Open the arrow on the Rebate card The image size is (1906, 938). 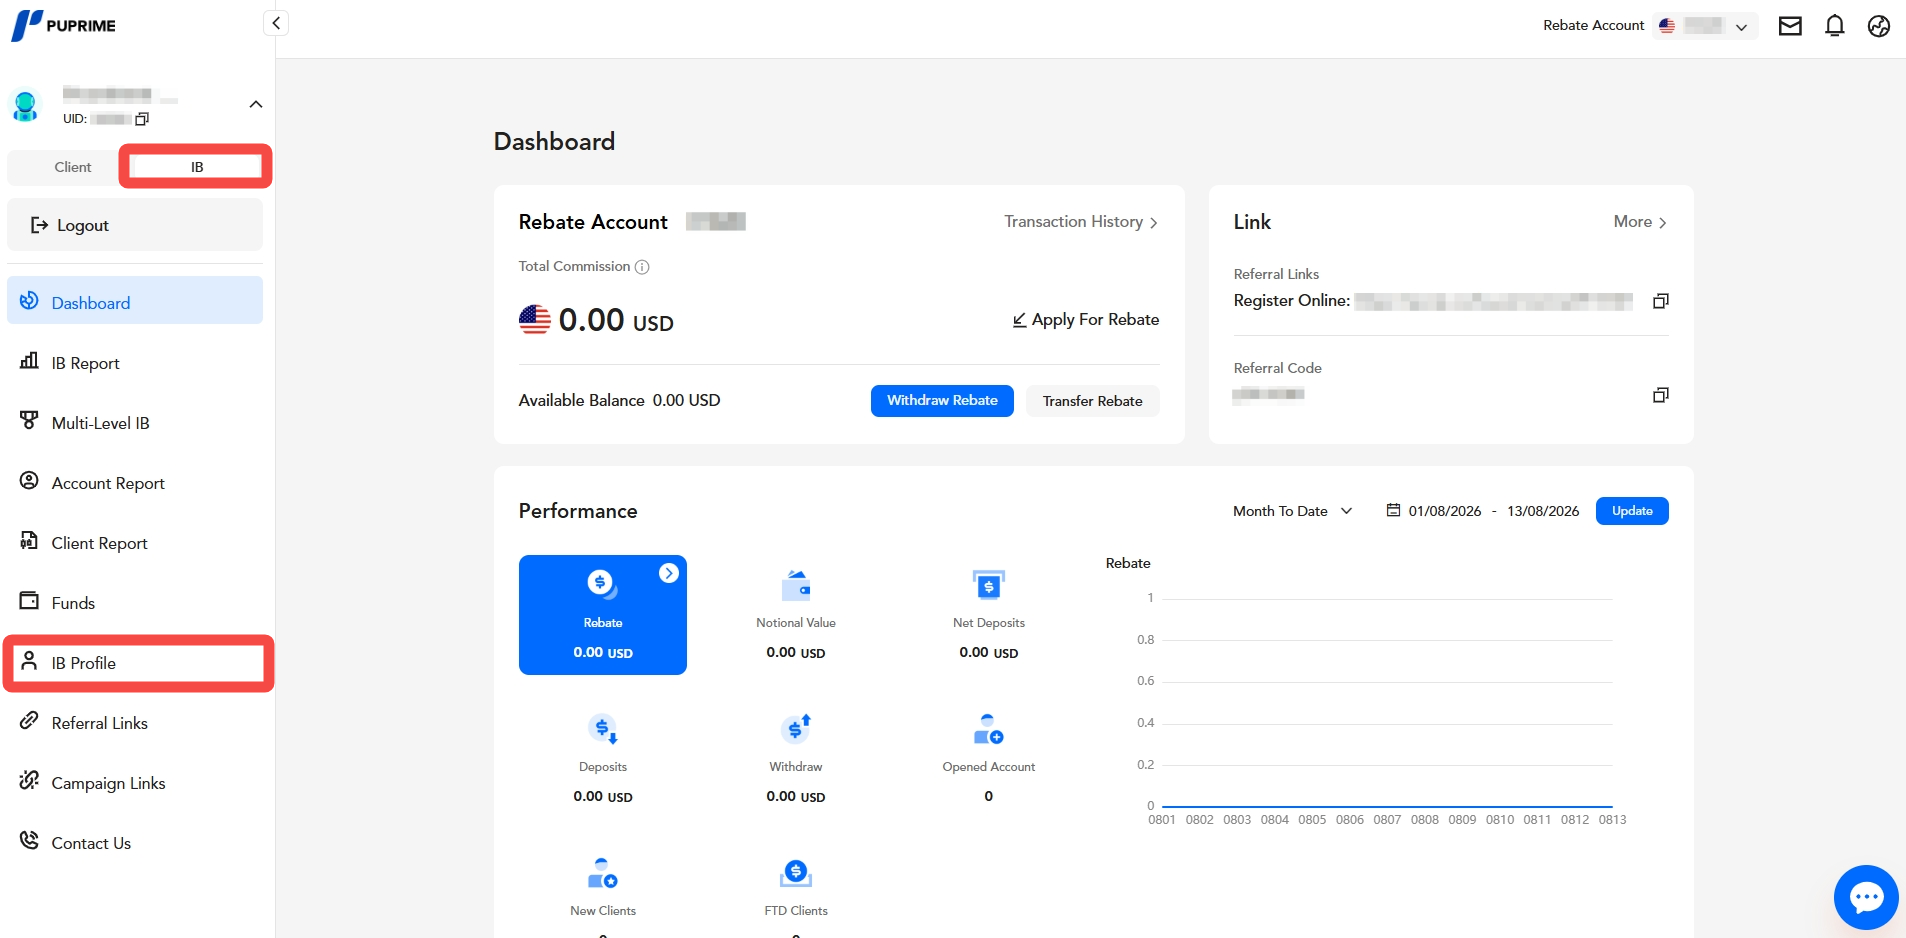point(669,573)
